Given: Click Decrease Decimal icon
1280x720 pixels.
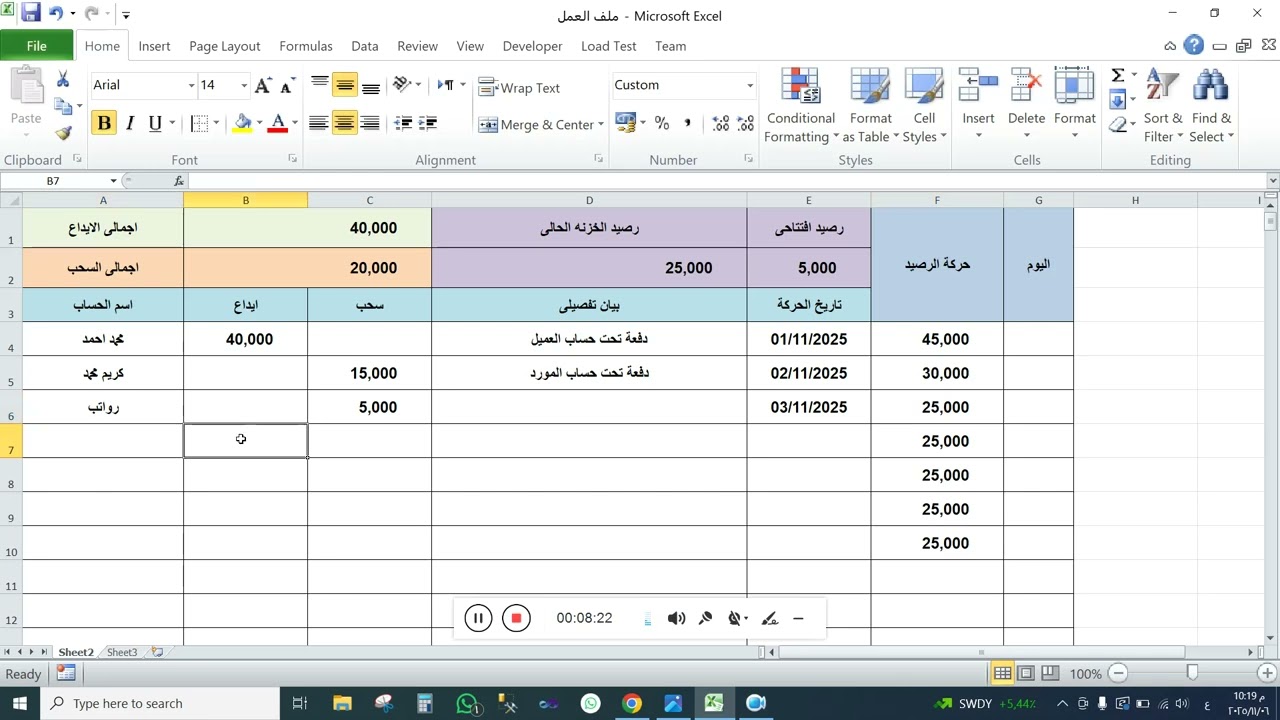Looking at the screenshot, I should [x=745, y=123].
